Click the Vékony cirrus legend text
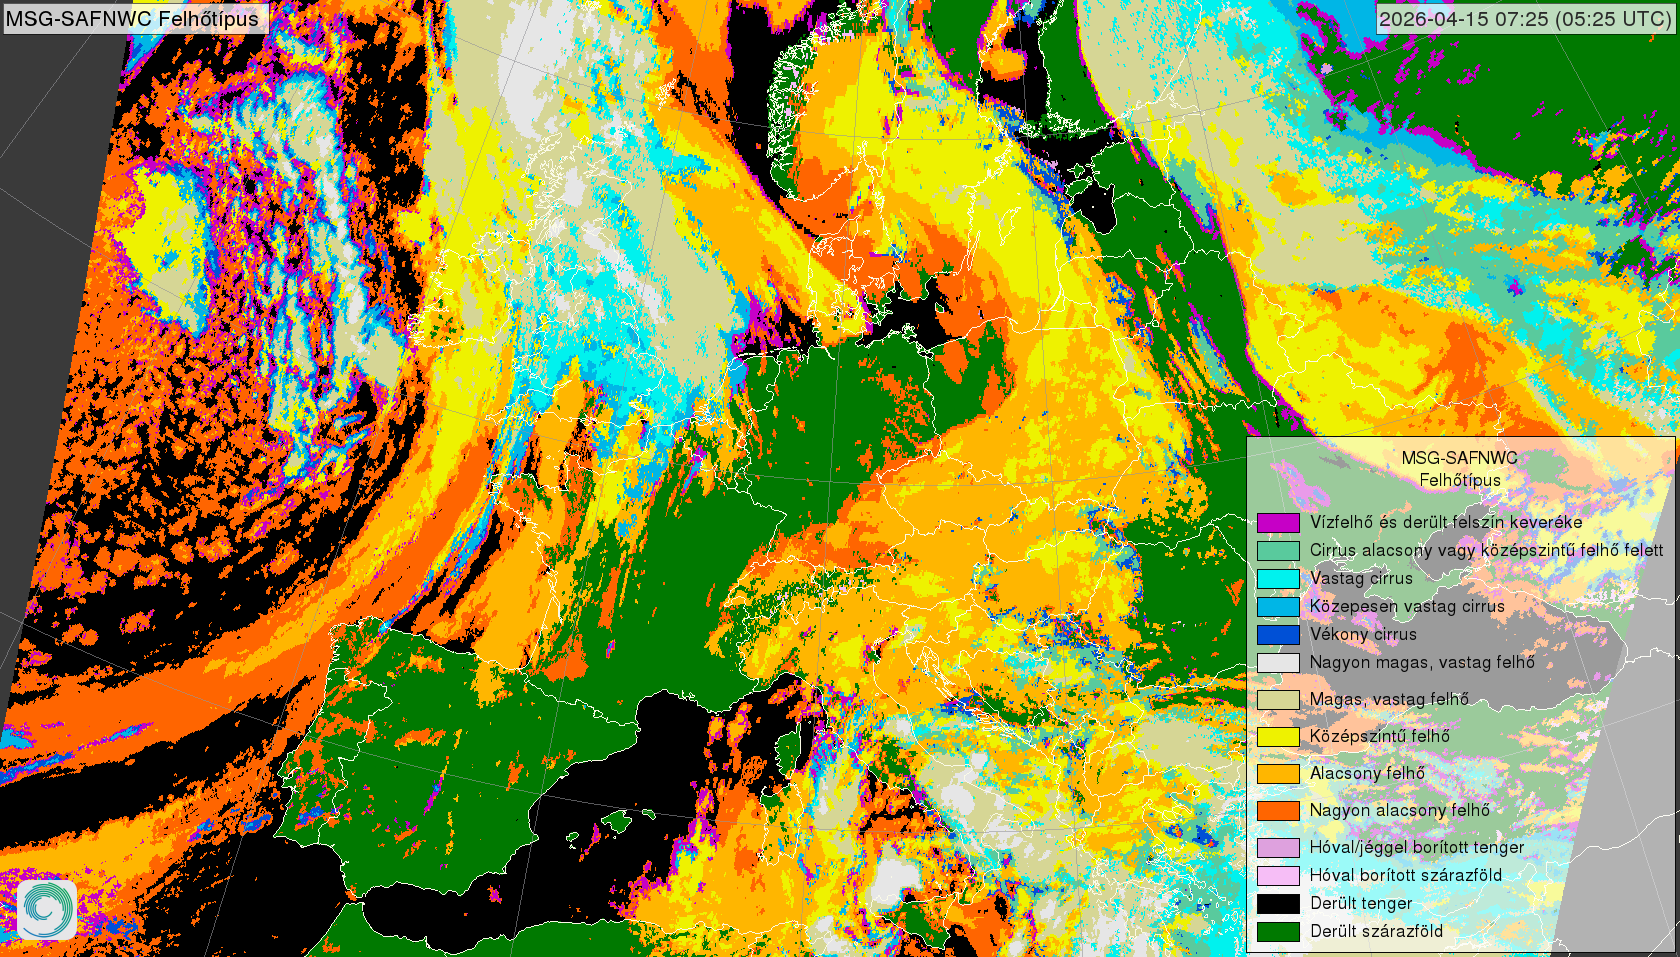 [1363, 634]
